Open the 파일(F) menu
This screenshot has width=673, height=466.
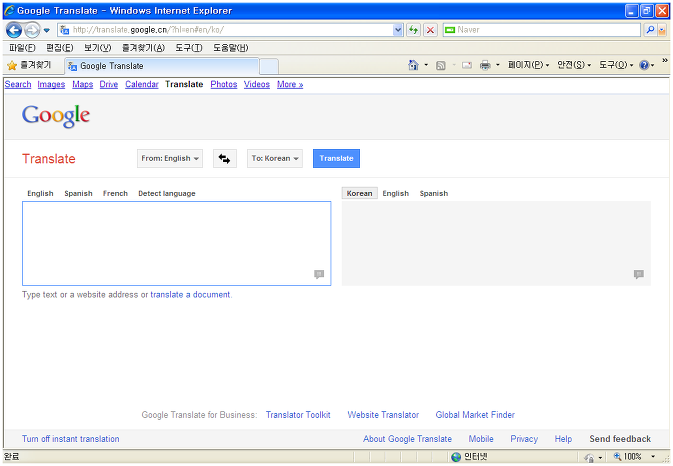click(22, 48)
